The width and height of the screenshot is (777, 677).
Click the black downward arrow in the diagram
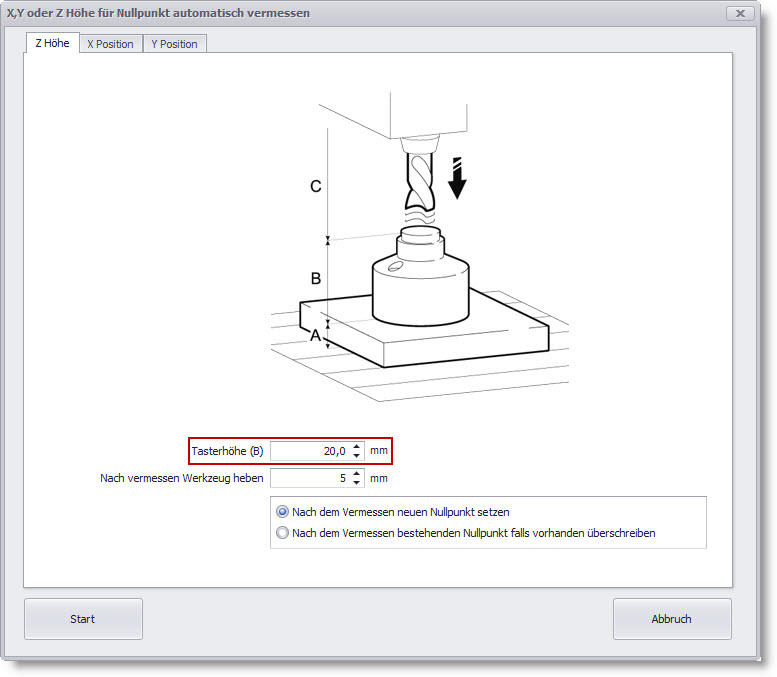point(457,178)
